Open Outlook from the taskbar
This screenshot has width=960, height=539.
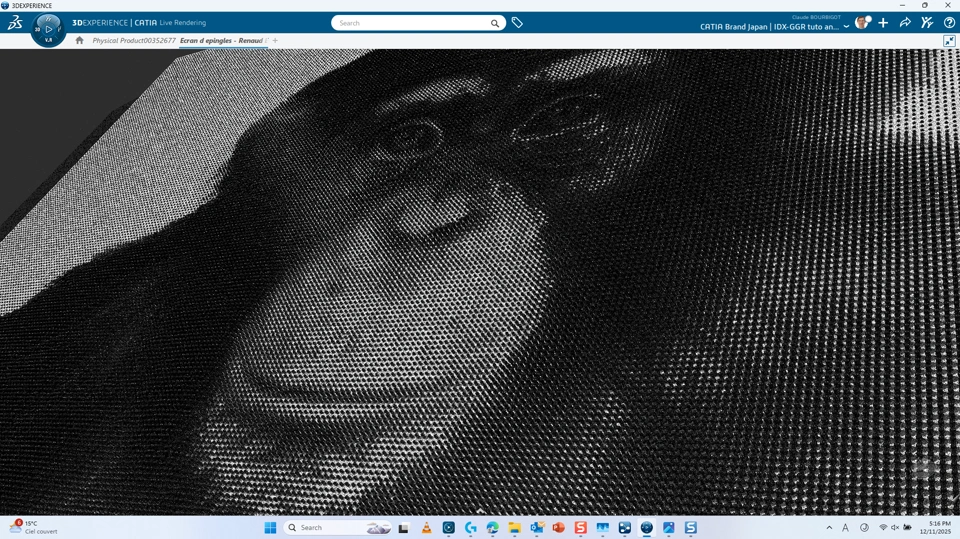tap(537, 528)
